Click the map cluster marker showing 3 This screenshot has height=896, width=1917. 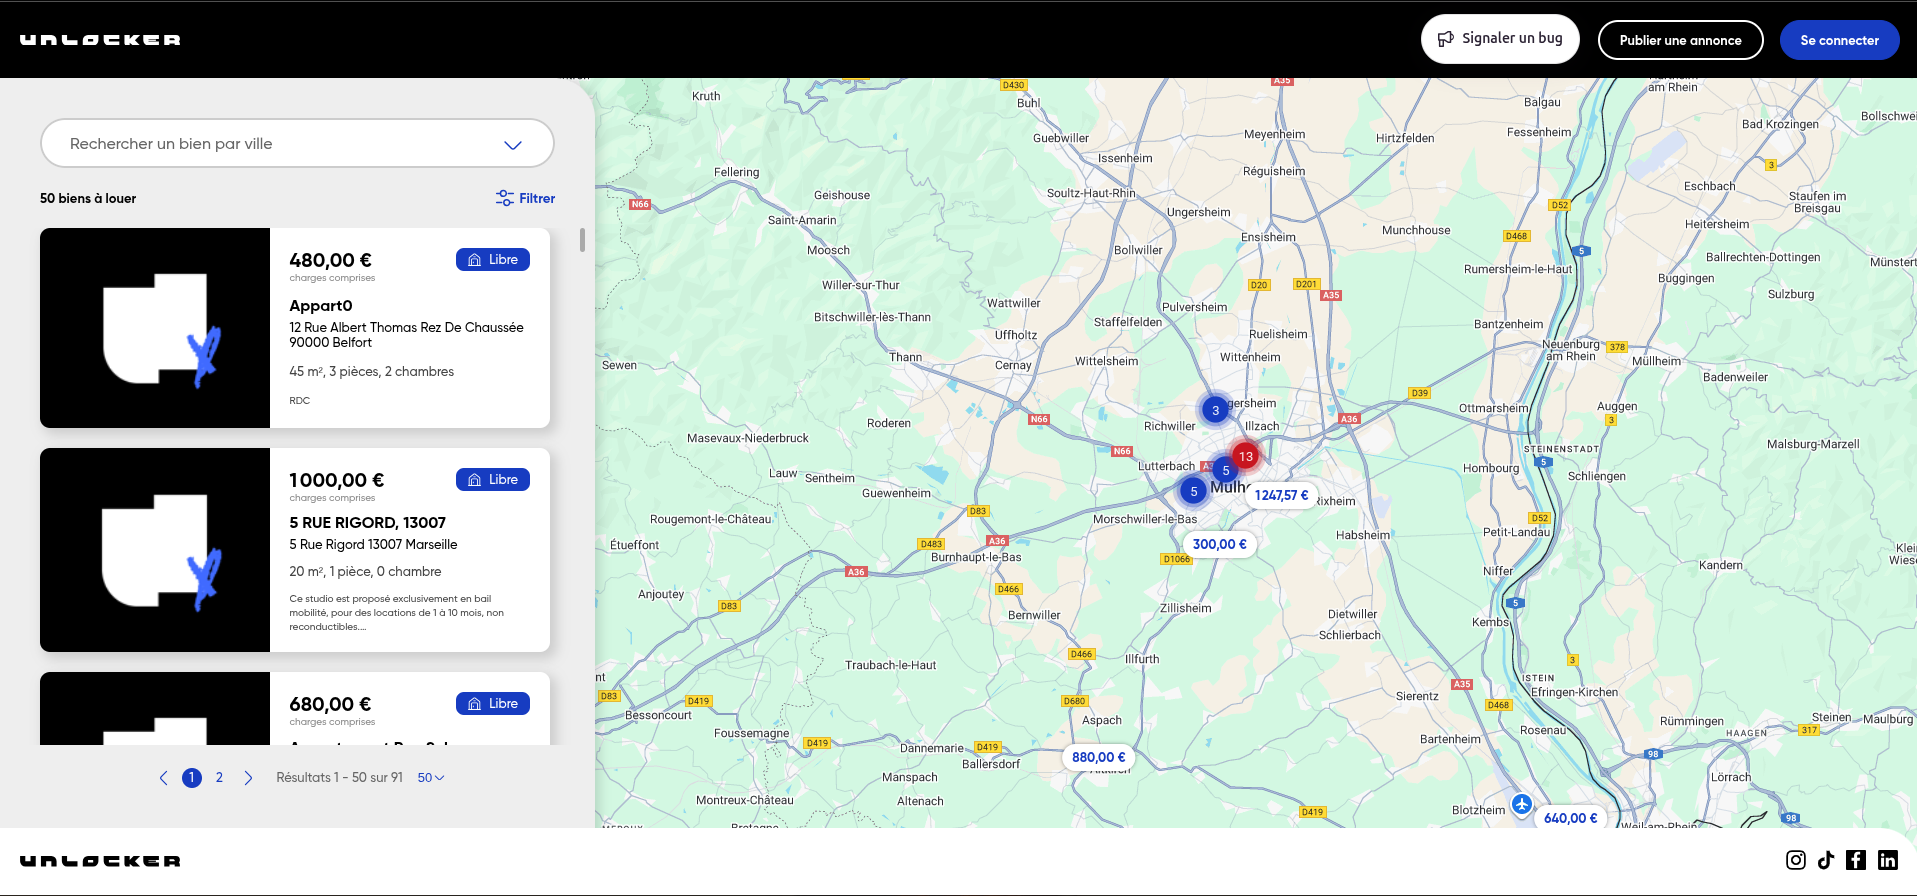(x=1215, y=410)
